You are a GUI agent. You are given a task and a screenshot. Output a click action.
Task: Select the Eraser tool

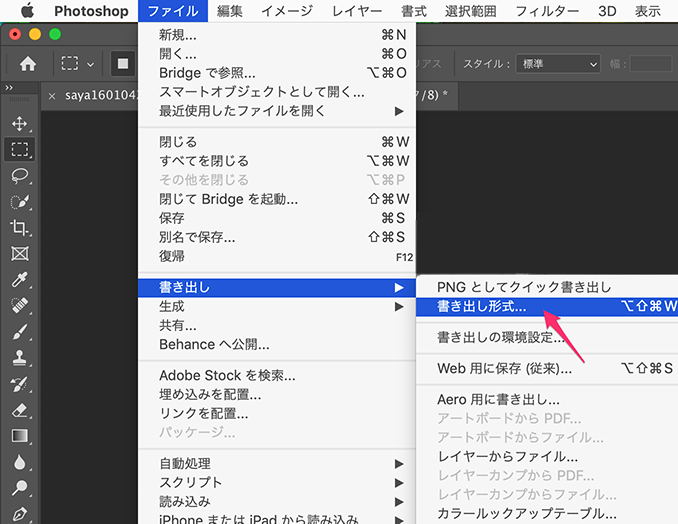[19, 410]
